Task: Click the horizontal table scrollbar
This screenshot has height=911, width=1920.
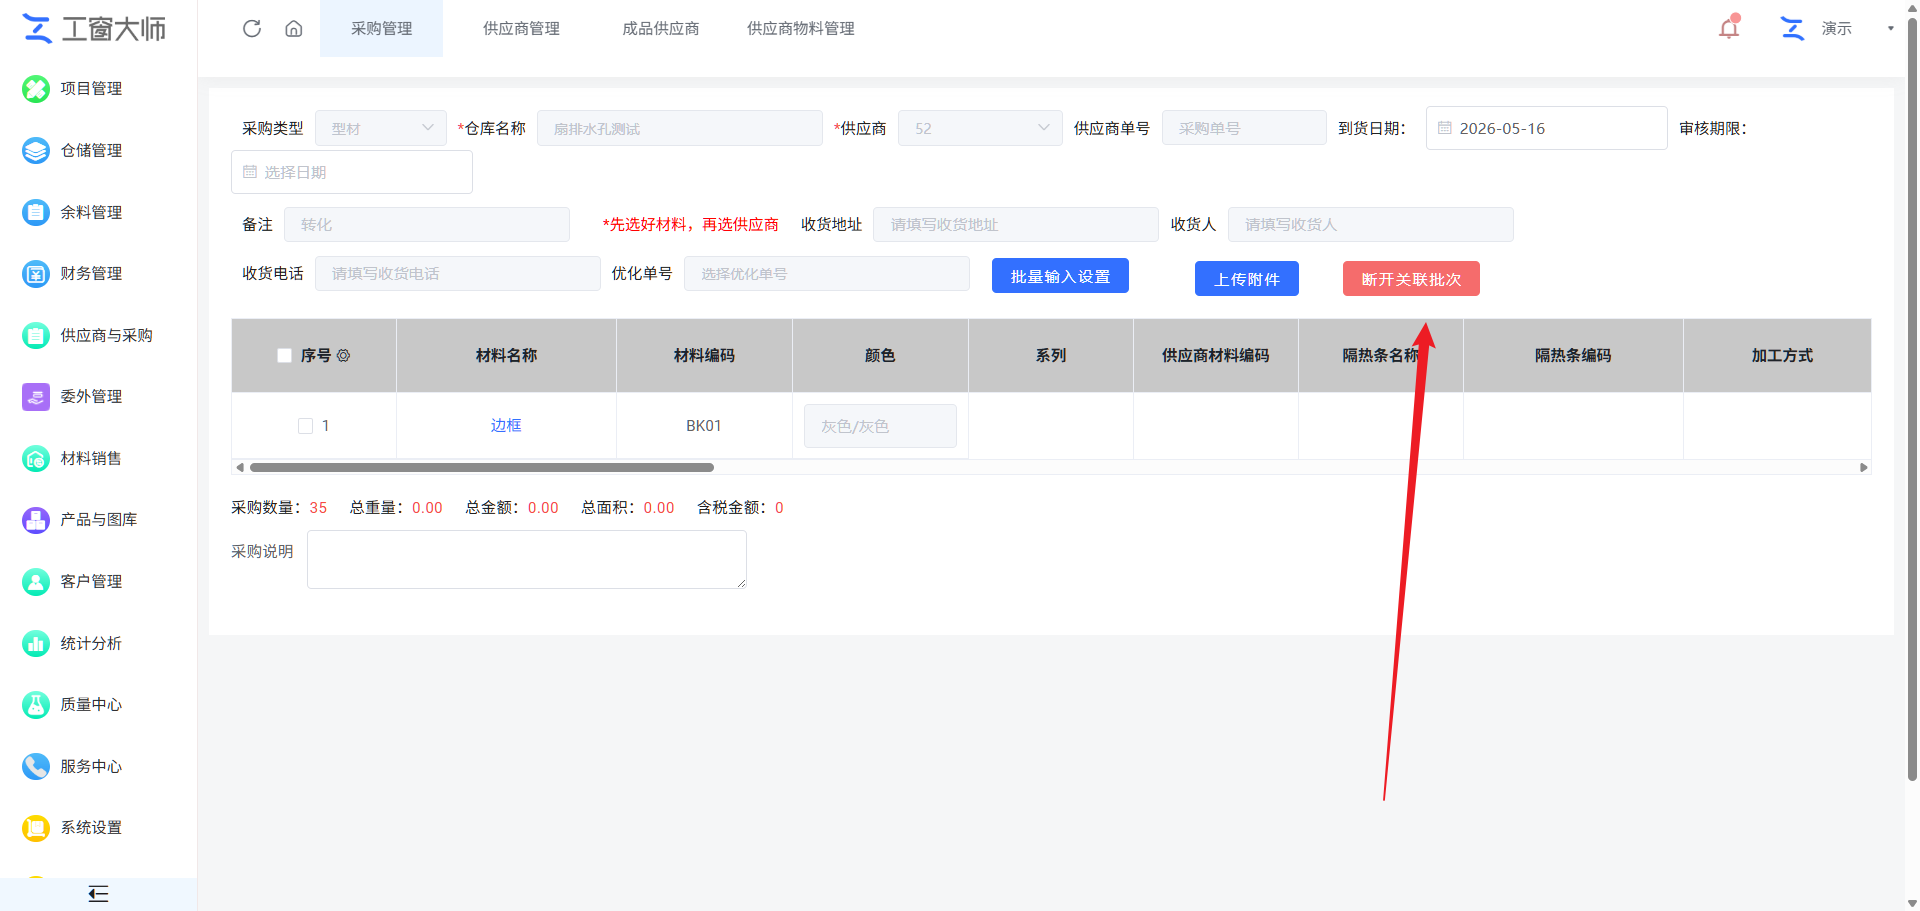Action: [482, 467]
